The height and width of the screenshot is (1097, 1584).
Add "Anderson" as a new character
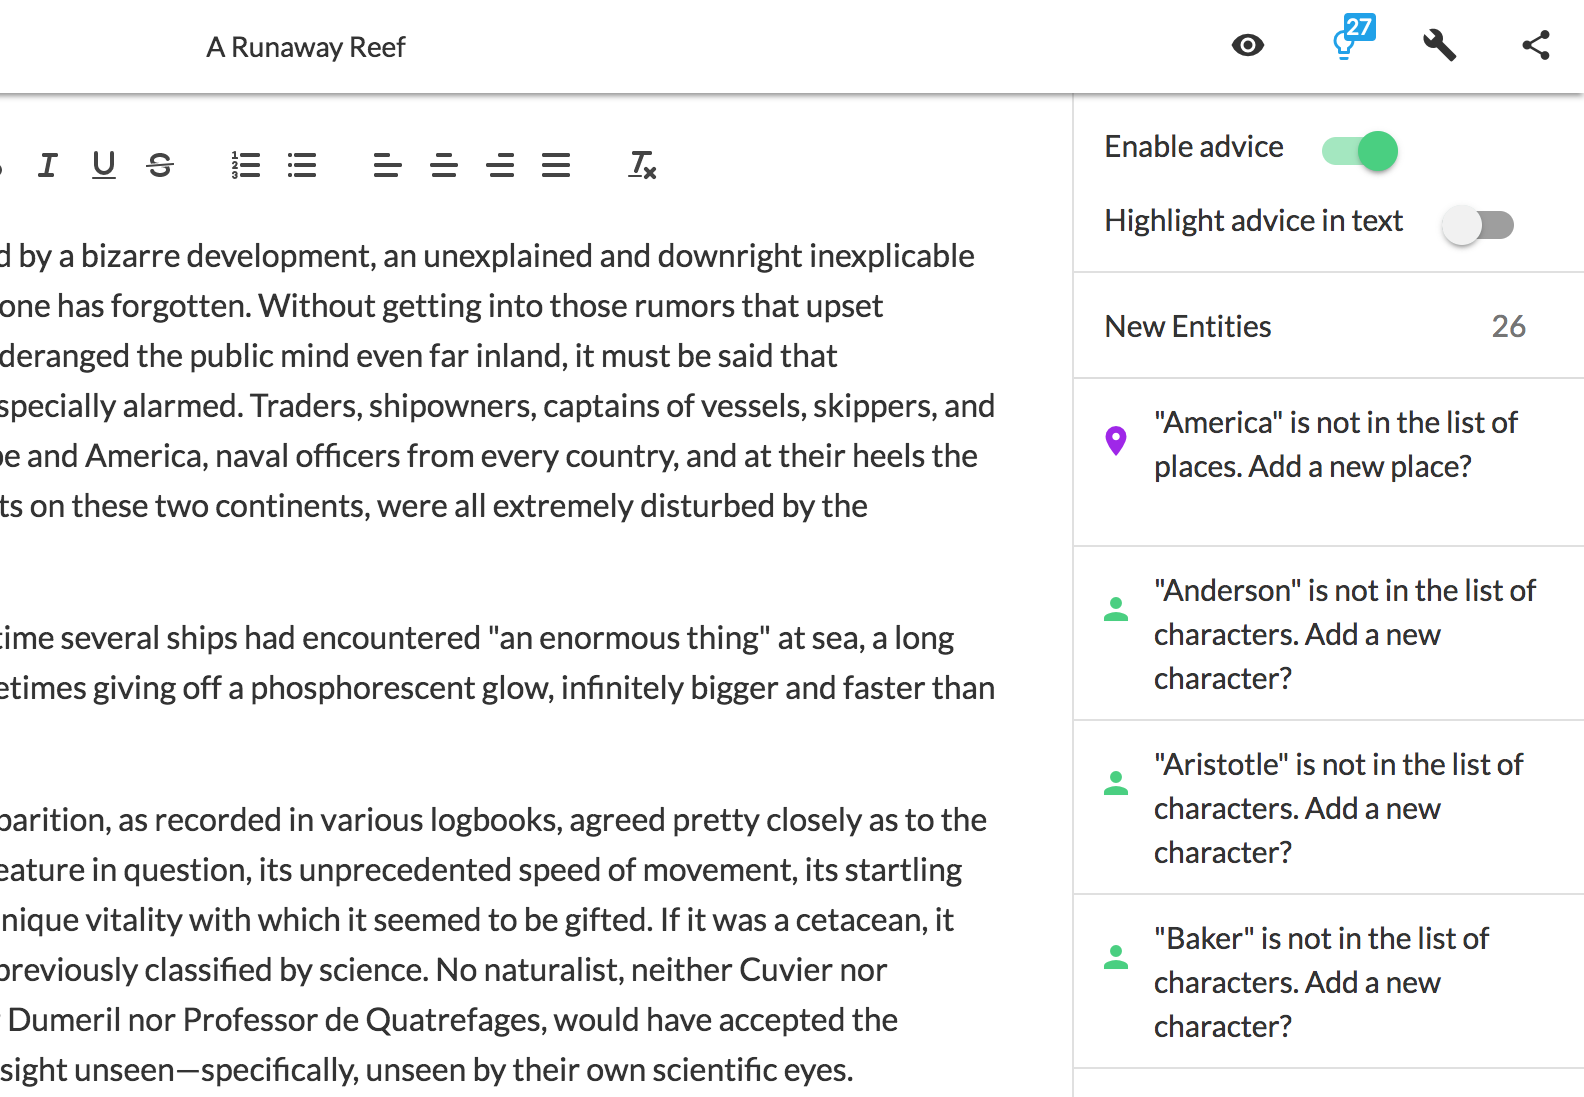pyautogui.click(x=1328, y=634)
